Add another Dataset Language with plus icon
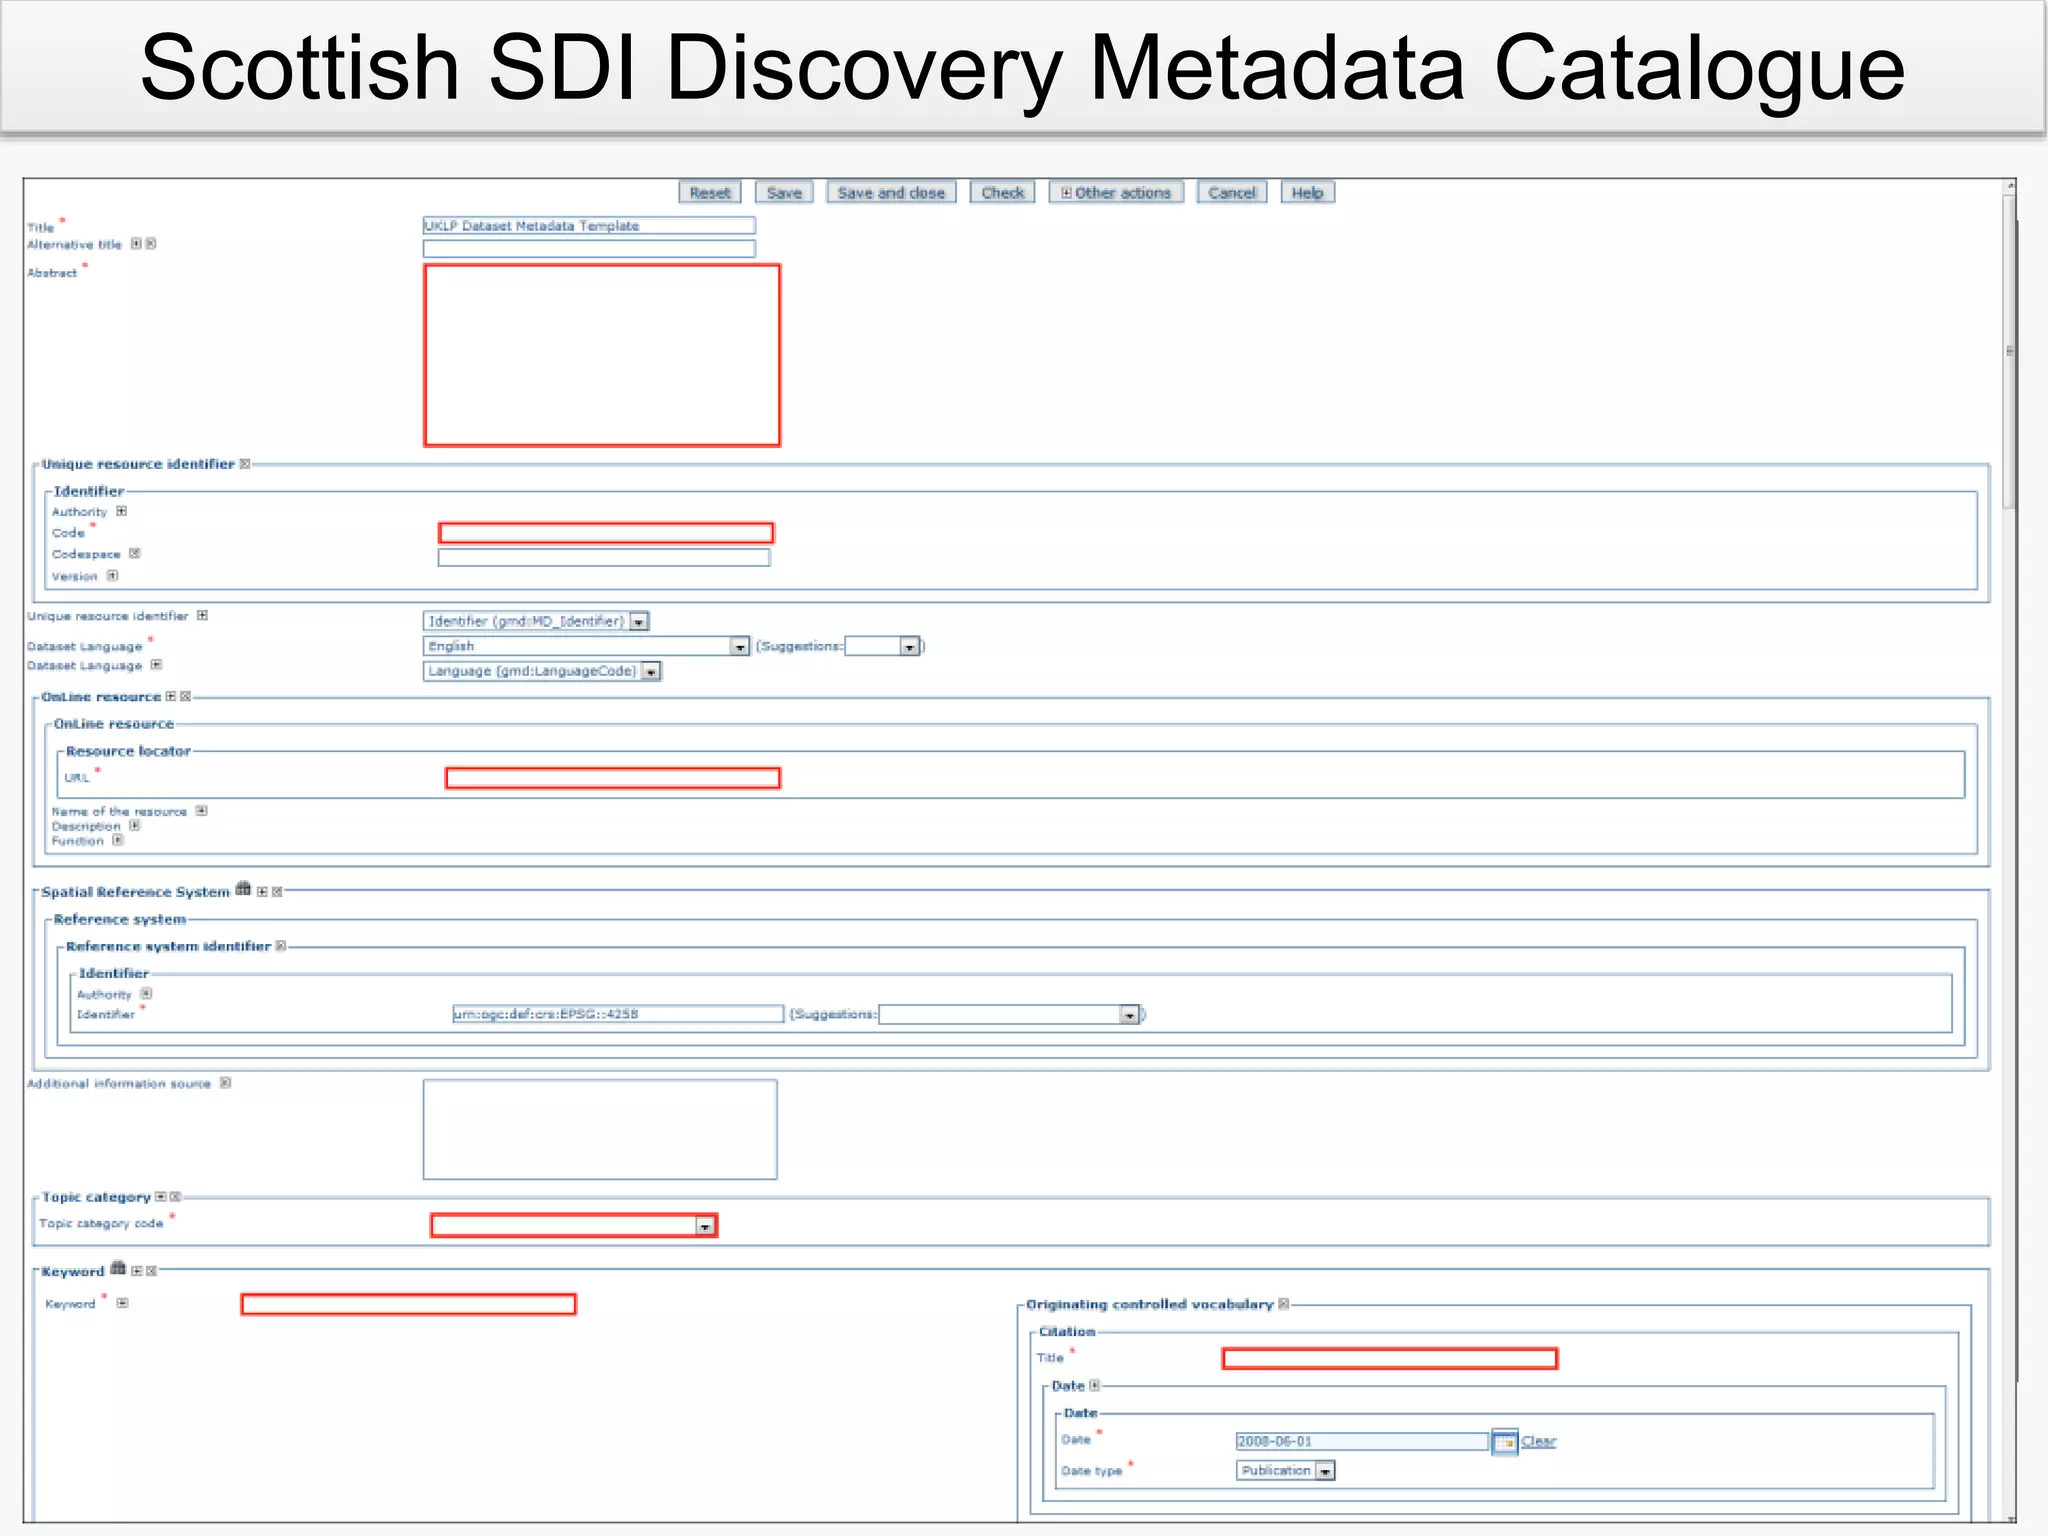Image resolution: width=2048 pixels, height=1536 pixels. point(156,664)
